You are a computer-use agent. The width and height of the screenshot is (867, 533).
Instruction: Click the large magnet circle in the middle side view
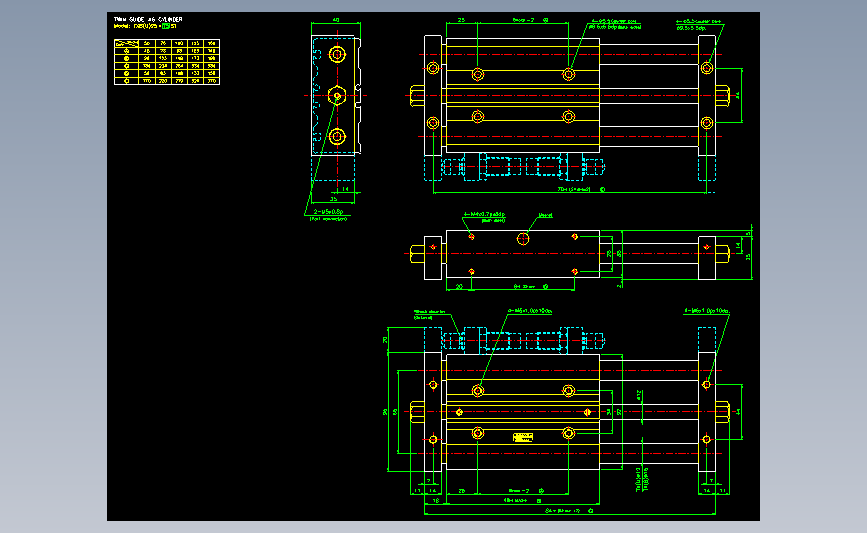click(x=523, y=239)
